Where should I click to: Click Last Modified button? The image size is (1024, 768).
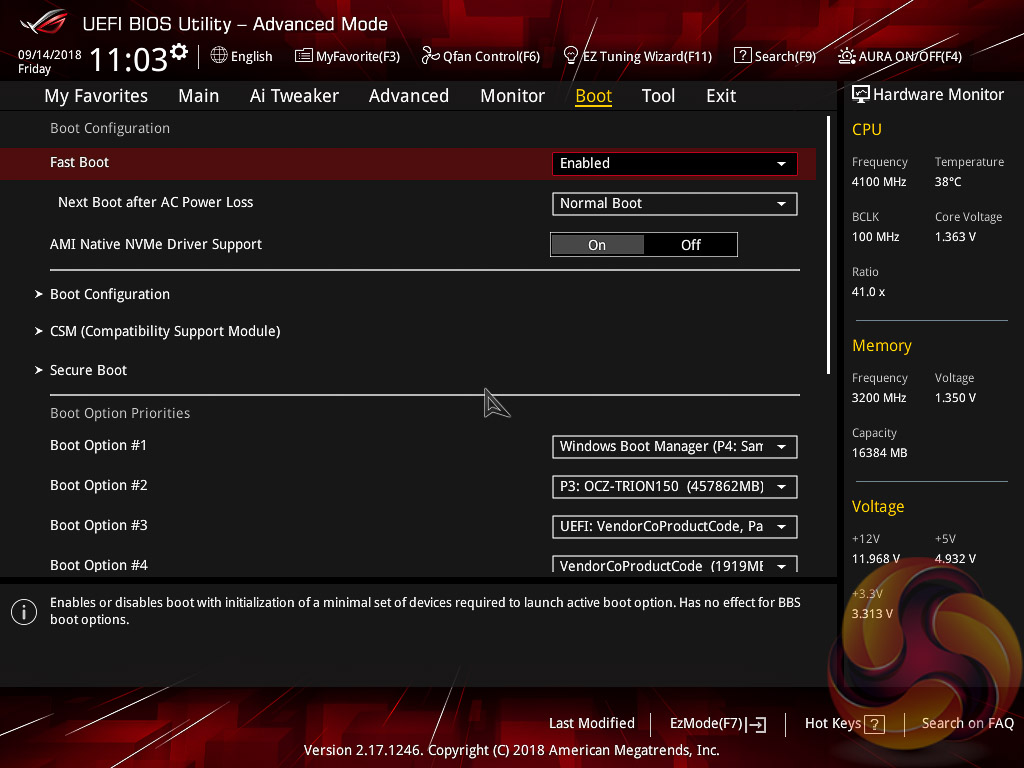point(591,723)
